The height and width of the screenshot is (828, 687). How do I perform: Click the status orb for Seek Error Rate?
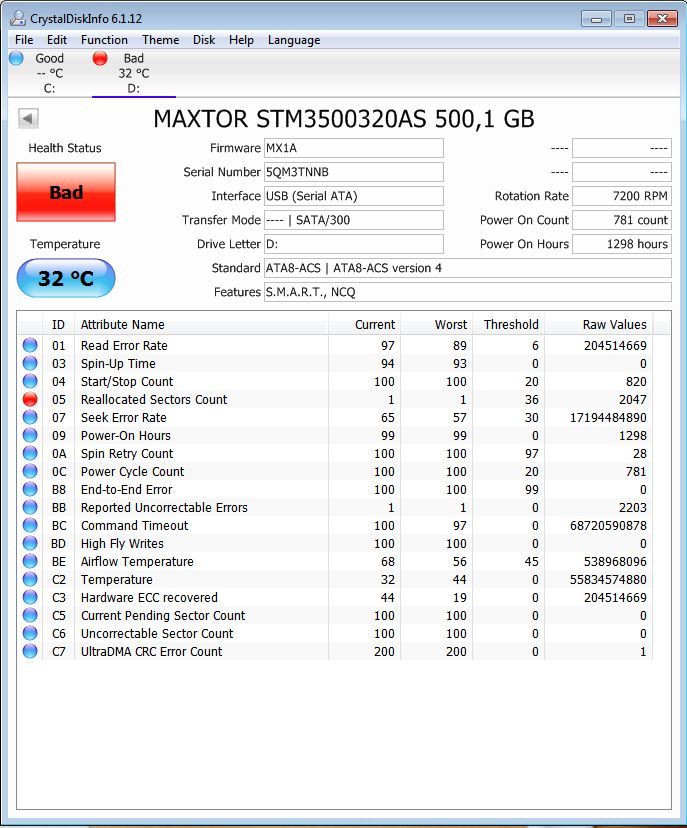click(30, 417)
